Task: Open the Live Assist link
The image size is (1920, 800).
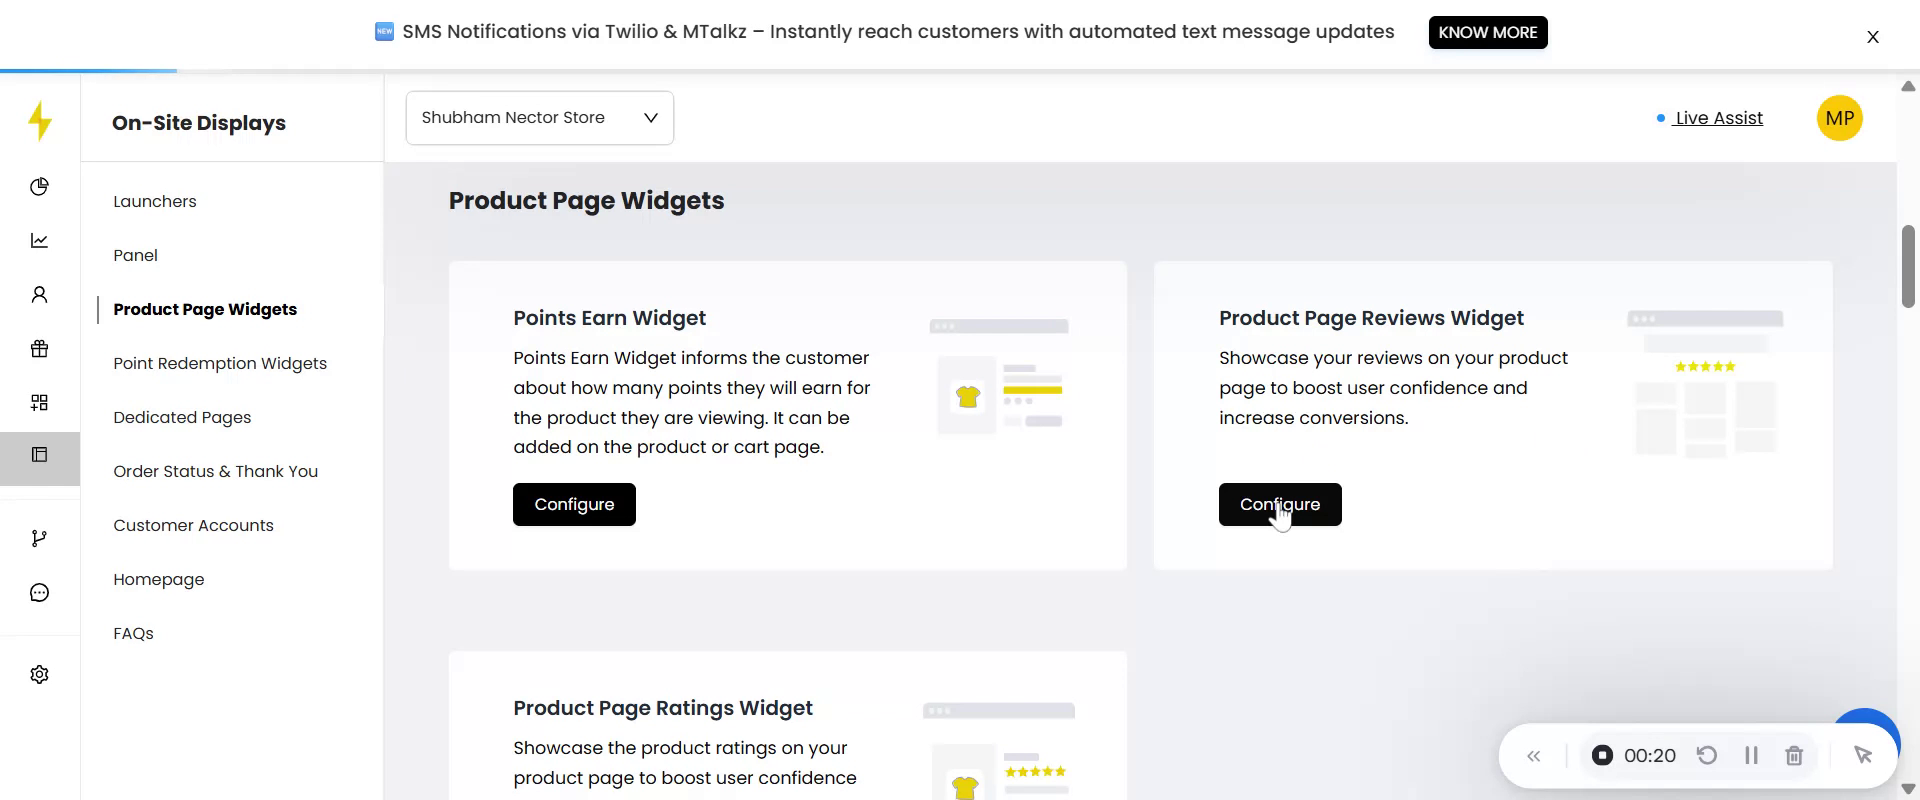Action: pos(1718,118)
